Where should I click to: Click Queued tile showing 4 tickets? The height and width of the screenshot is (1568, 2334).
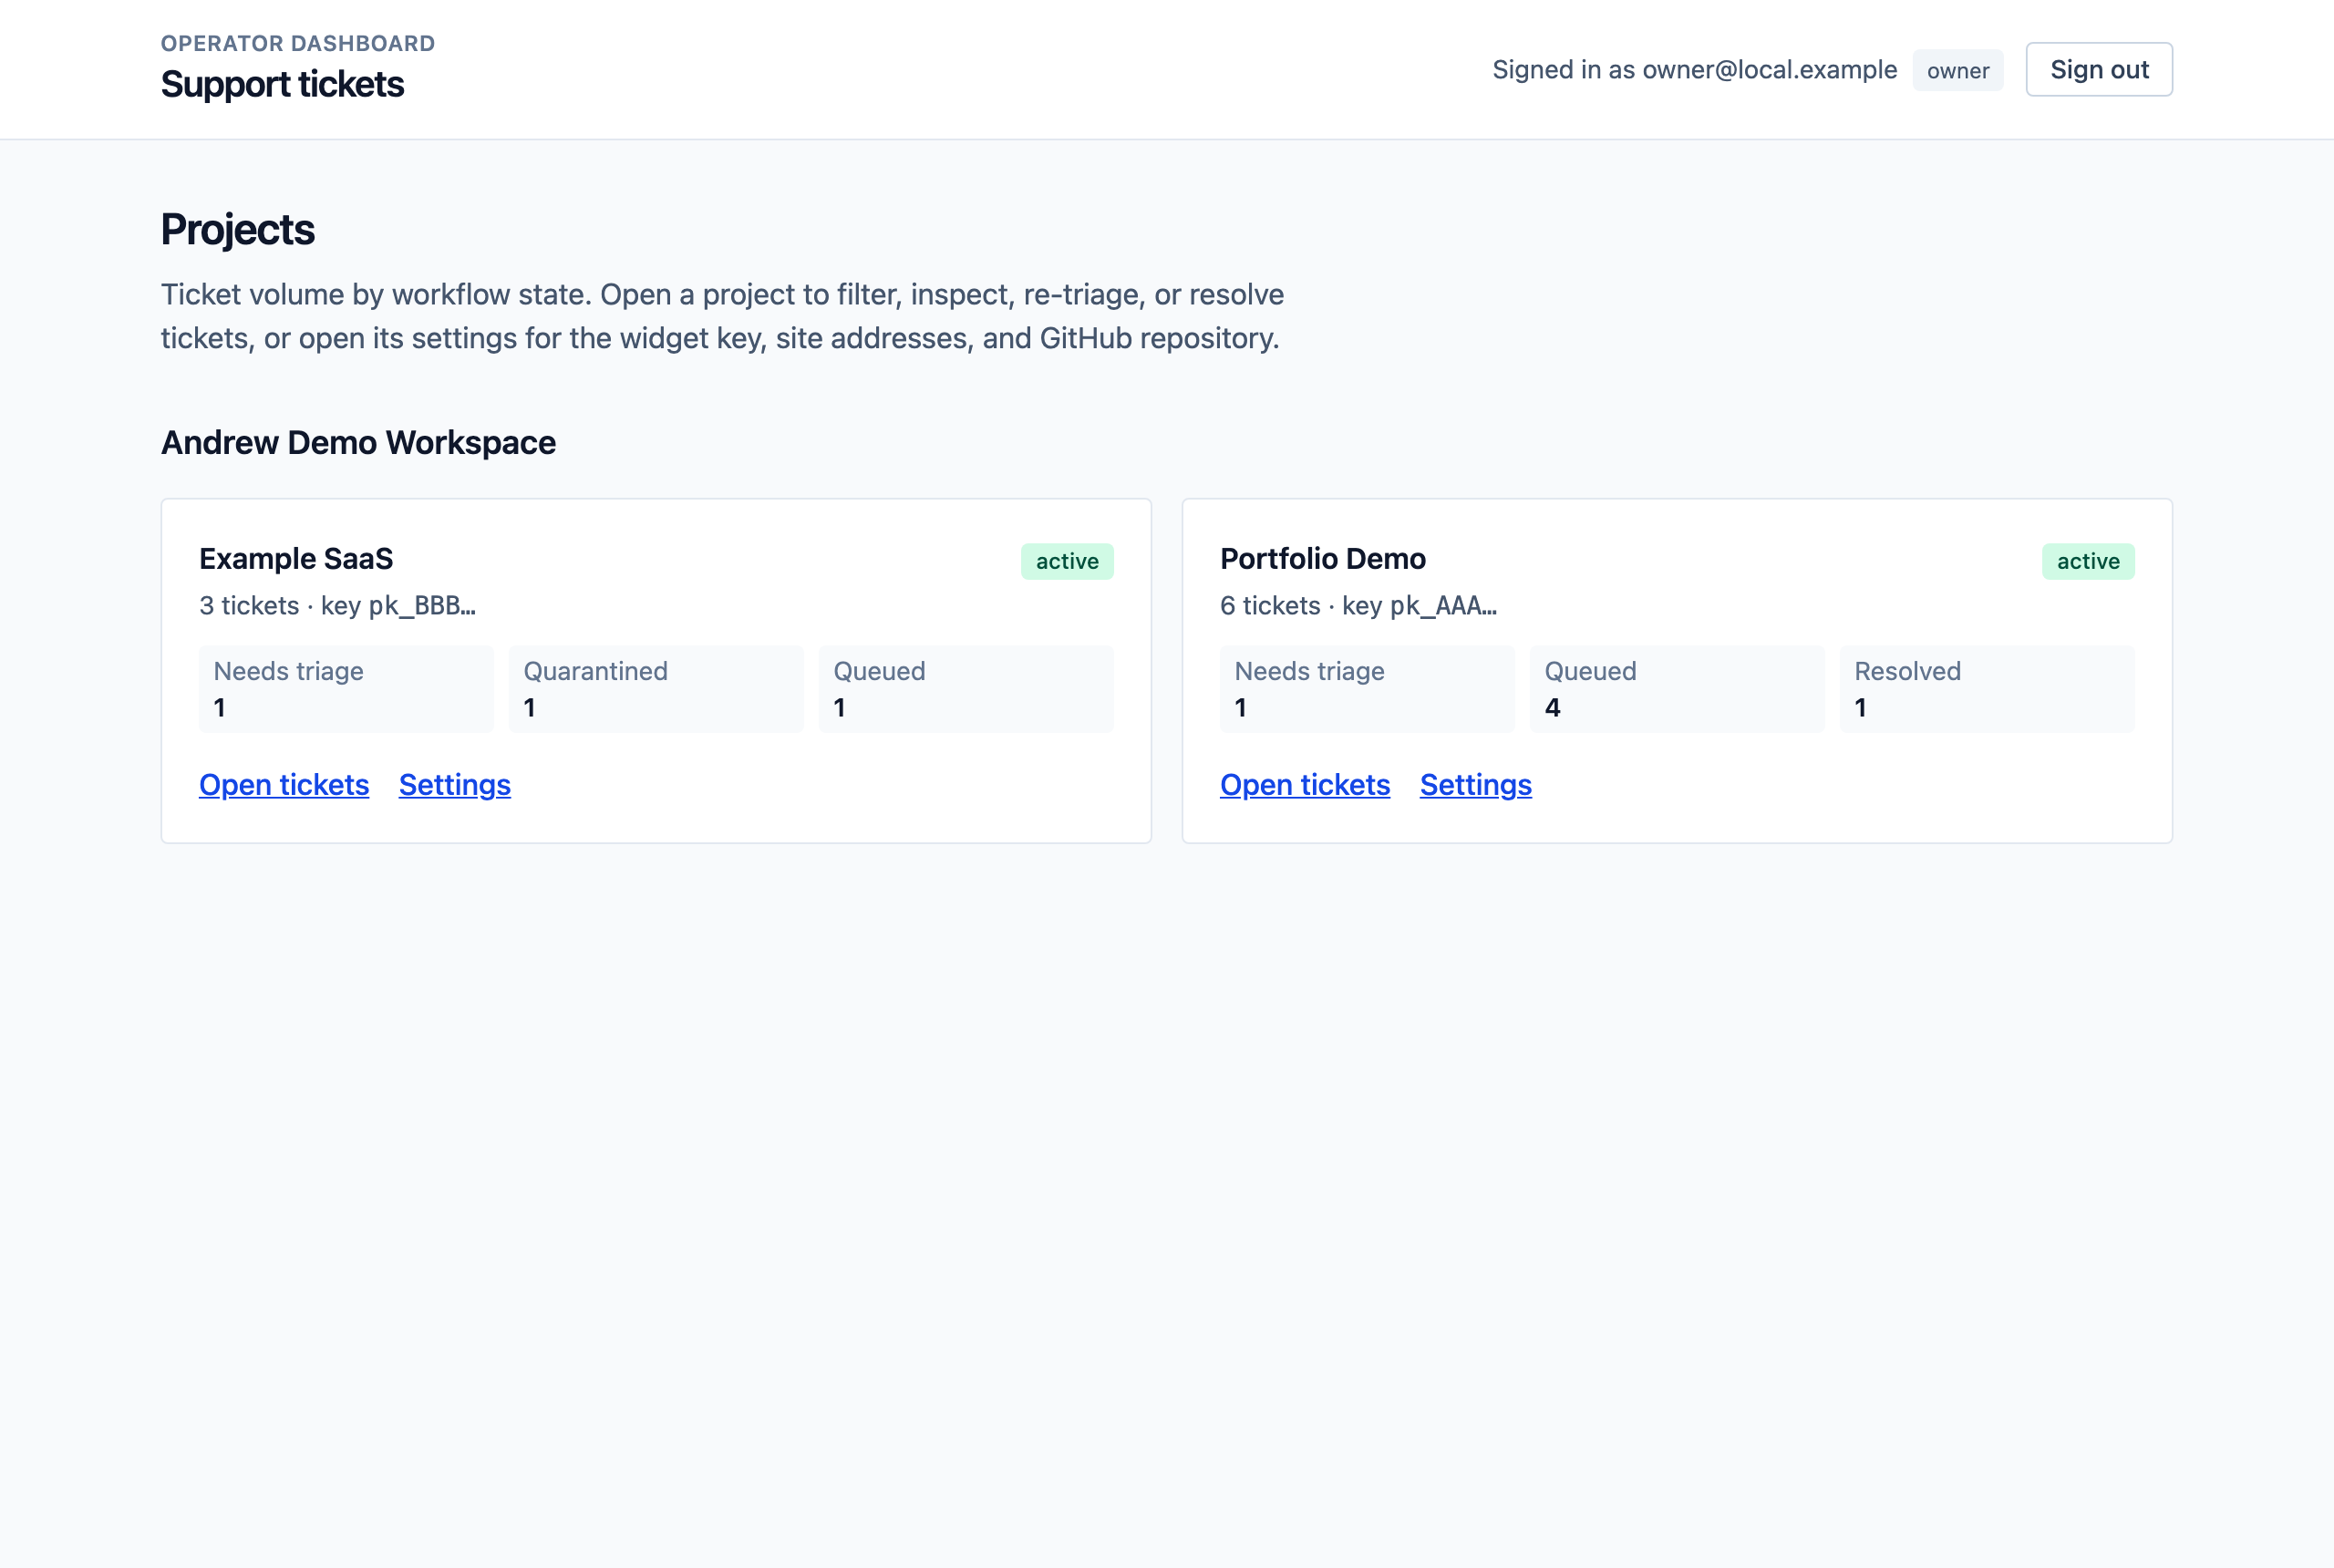coord(1677,689)
